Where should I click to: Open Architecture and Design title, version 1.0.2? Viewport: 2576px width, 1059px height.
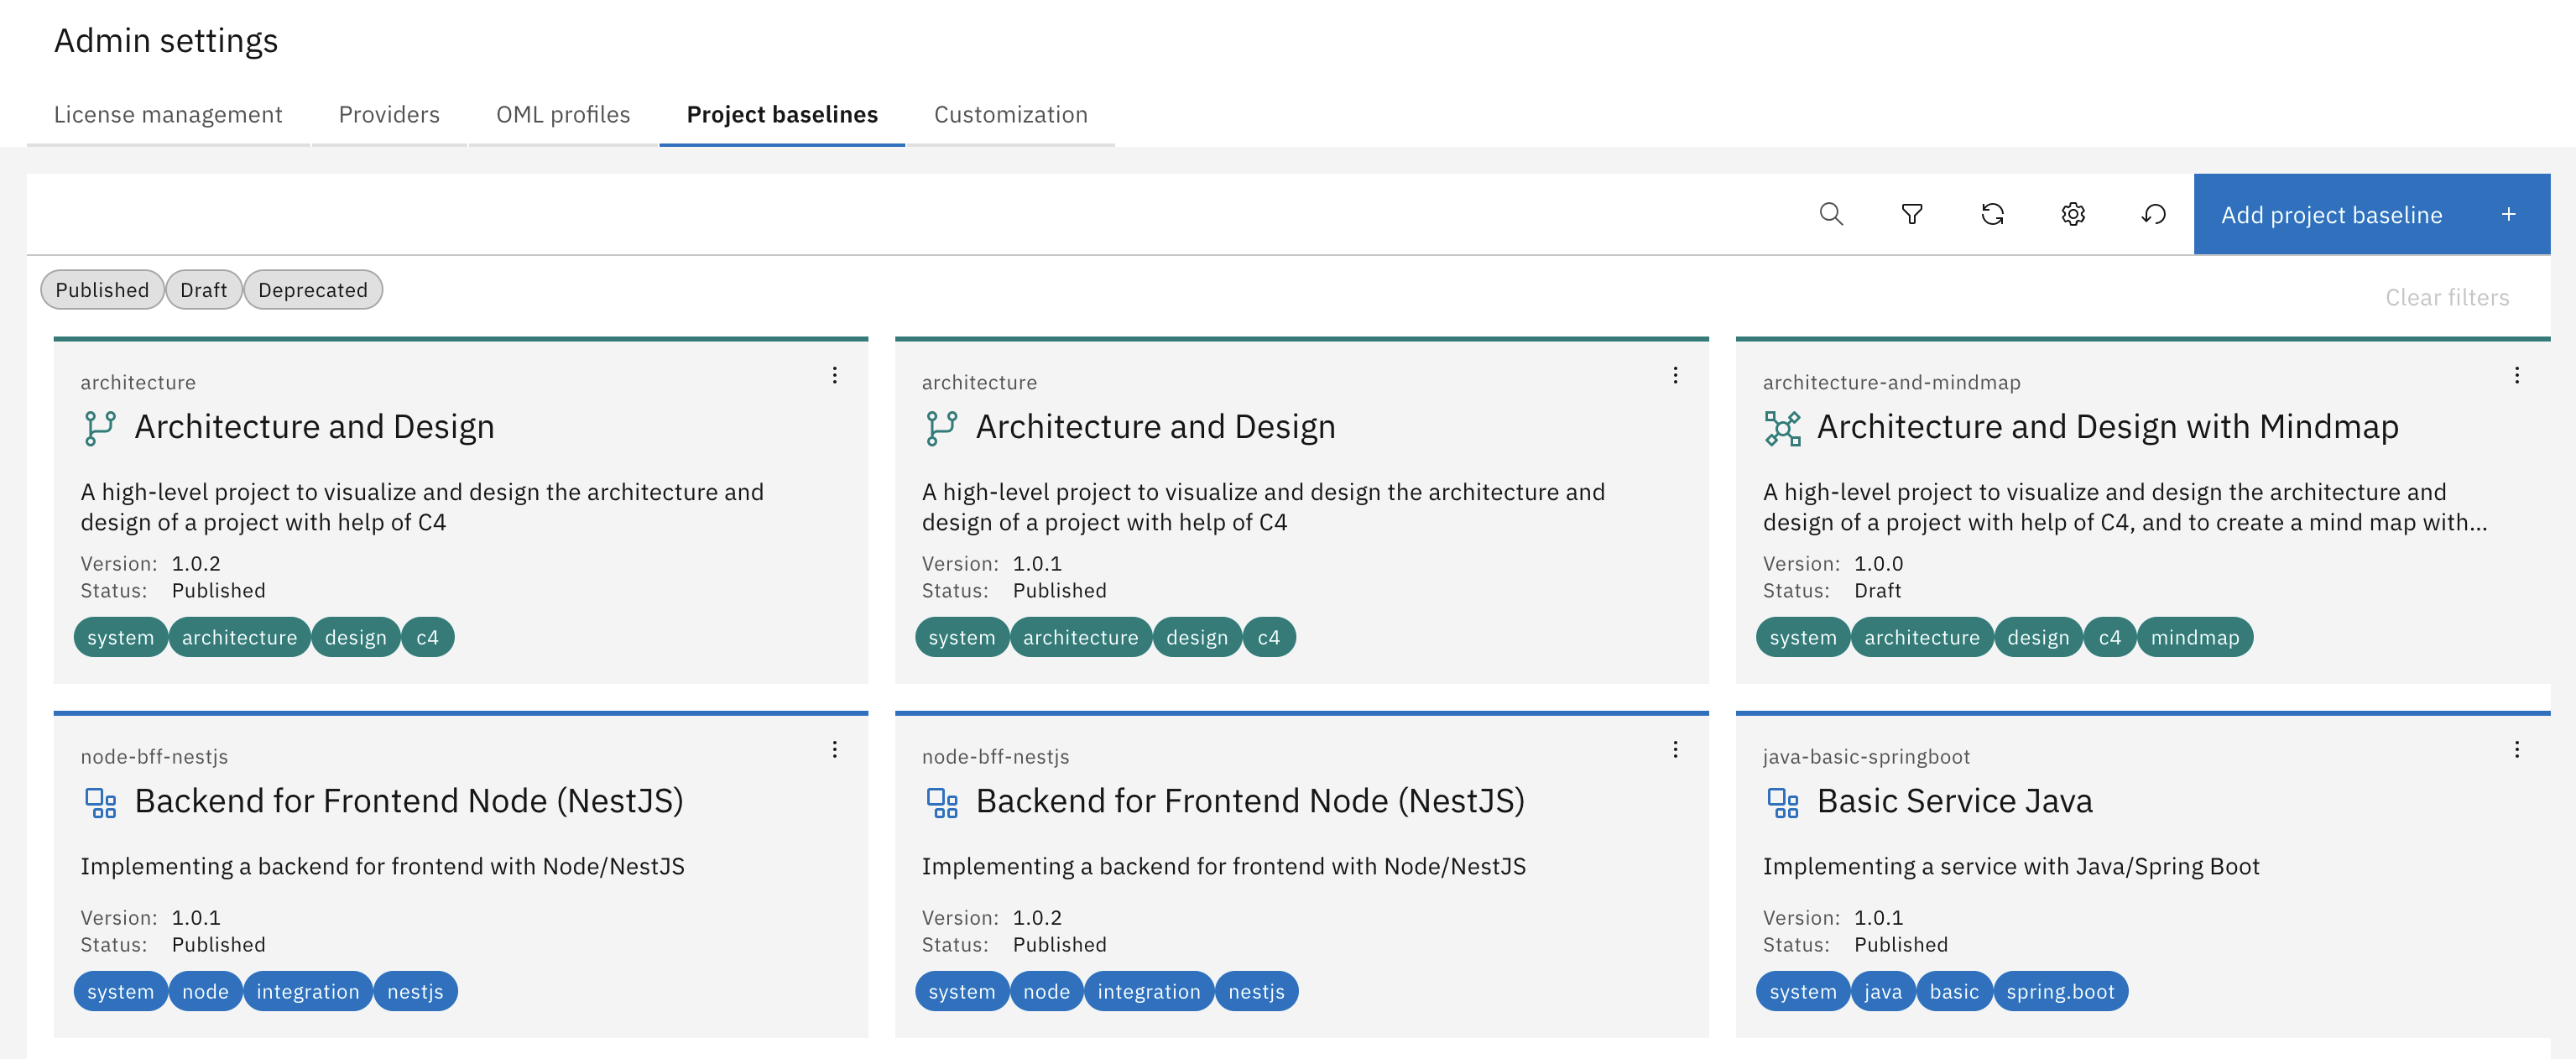[x=314, y=427]
